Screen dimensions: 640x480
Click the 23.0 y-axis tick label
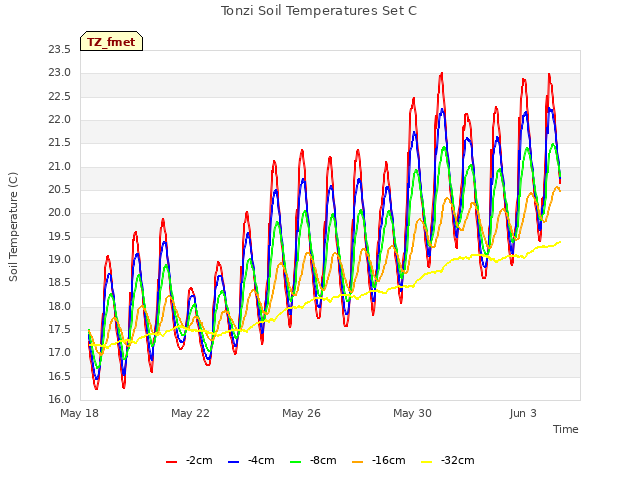pos(60,73)
